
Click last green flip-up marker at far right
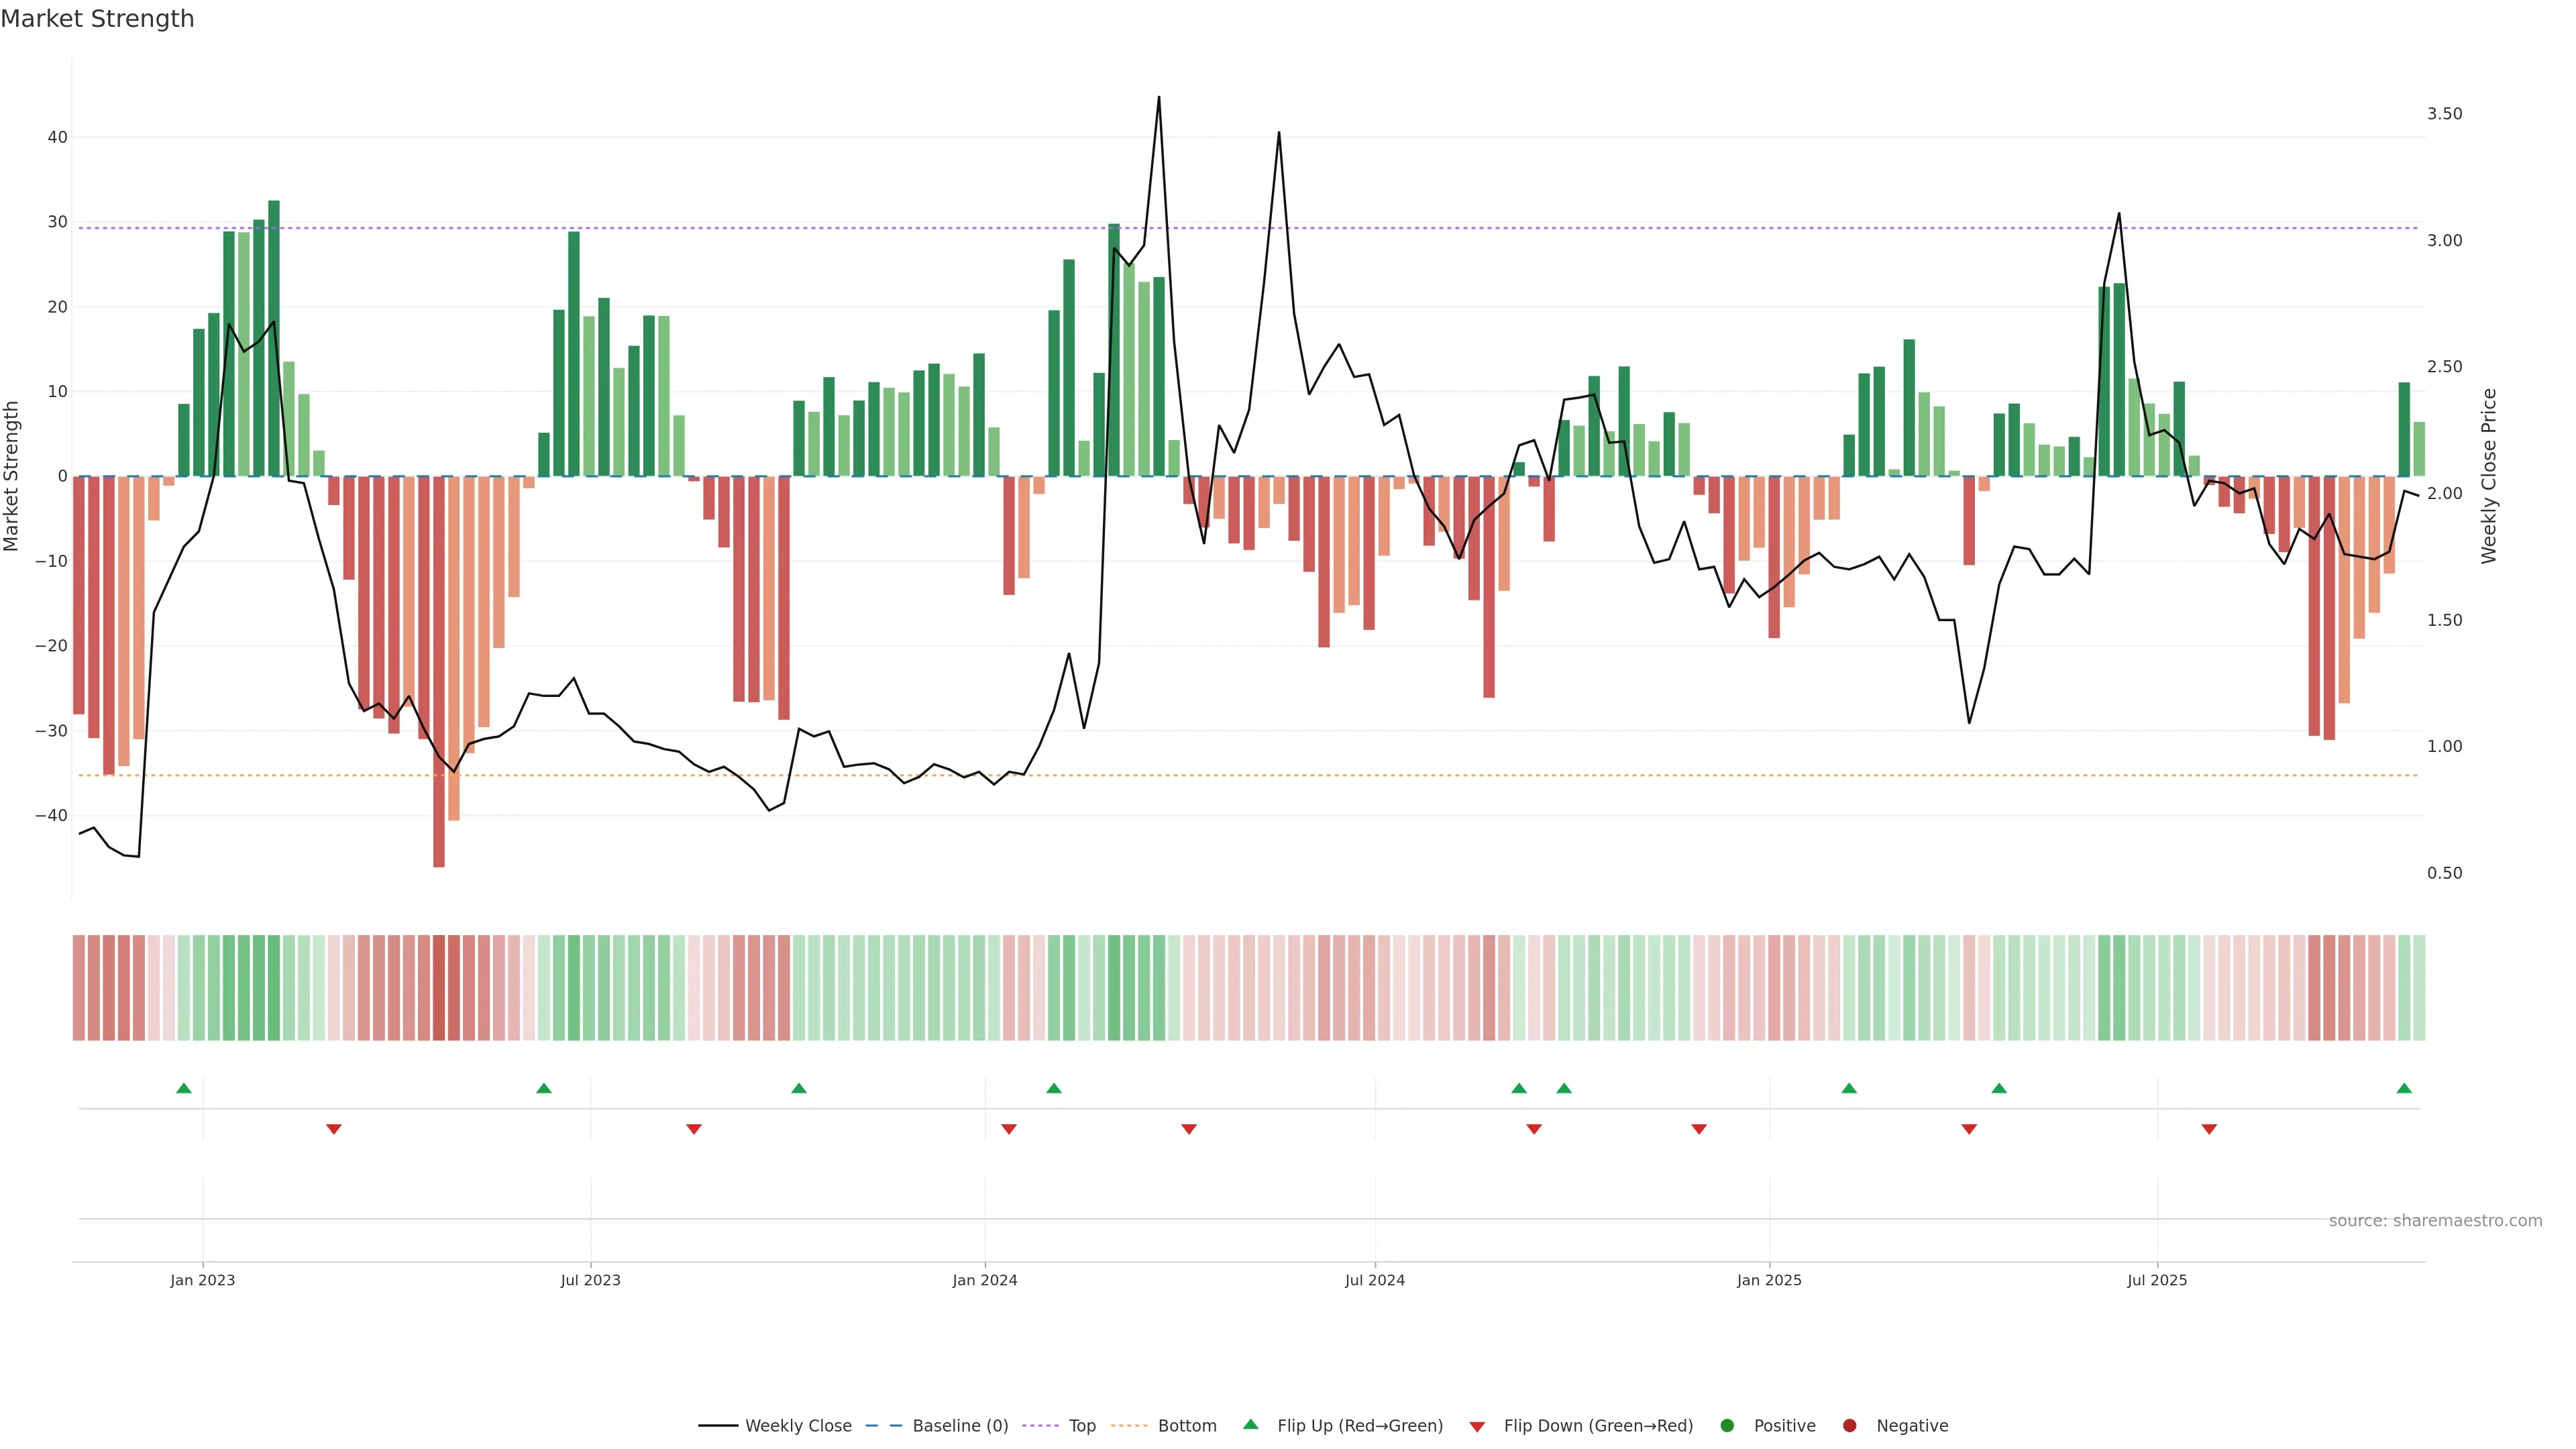pyautogui.click(x=2404, y=1088)
